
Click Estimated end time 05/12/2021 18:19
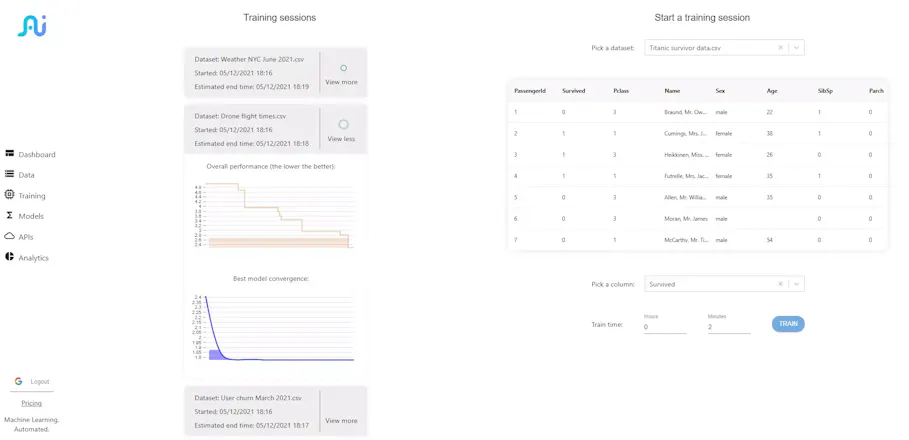[x=252, y=87]
